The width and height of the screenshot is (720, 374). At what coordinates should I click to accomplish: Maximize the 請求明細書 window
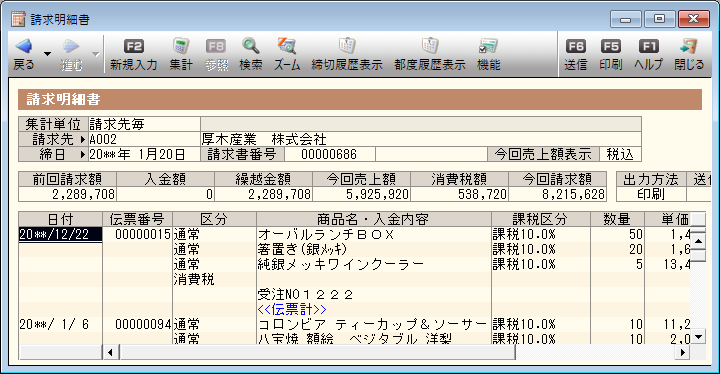[x=659, y=19]
